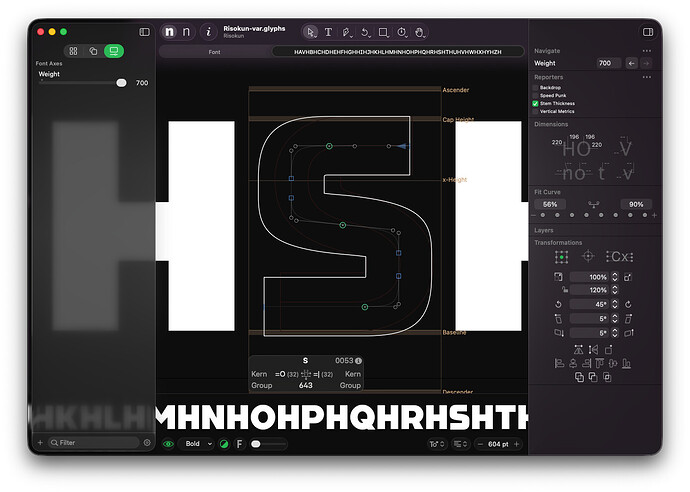Enable the Backdrop reporter checkbox

(x=536, y=88)
